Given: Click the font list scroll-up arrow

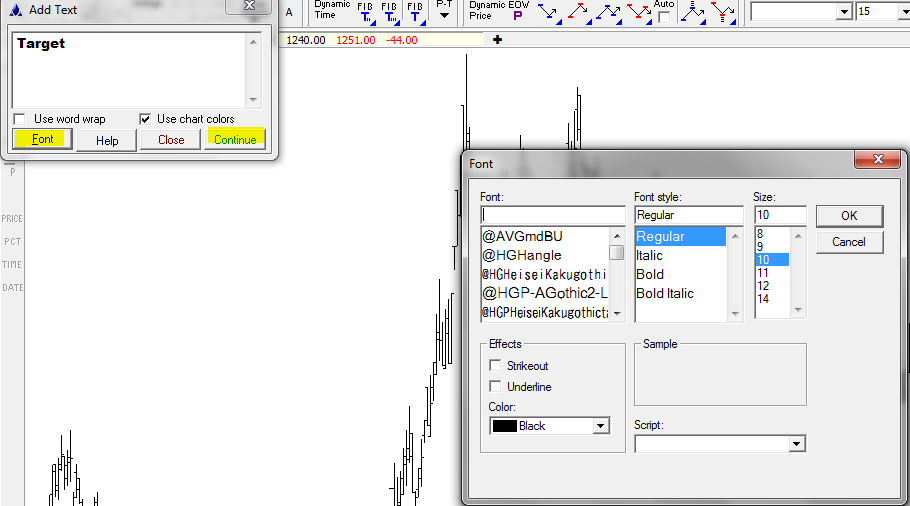Looking at the screenshot, I should [616, 236].
